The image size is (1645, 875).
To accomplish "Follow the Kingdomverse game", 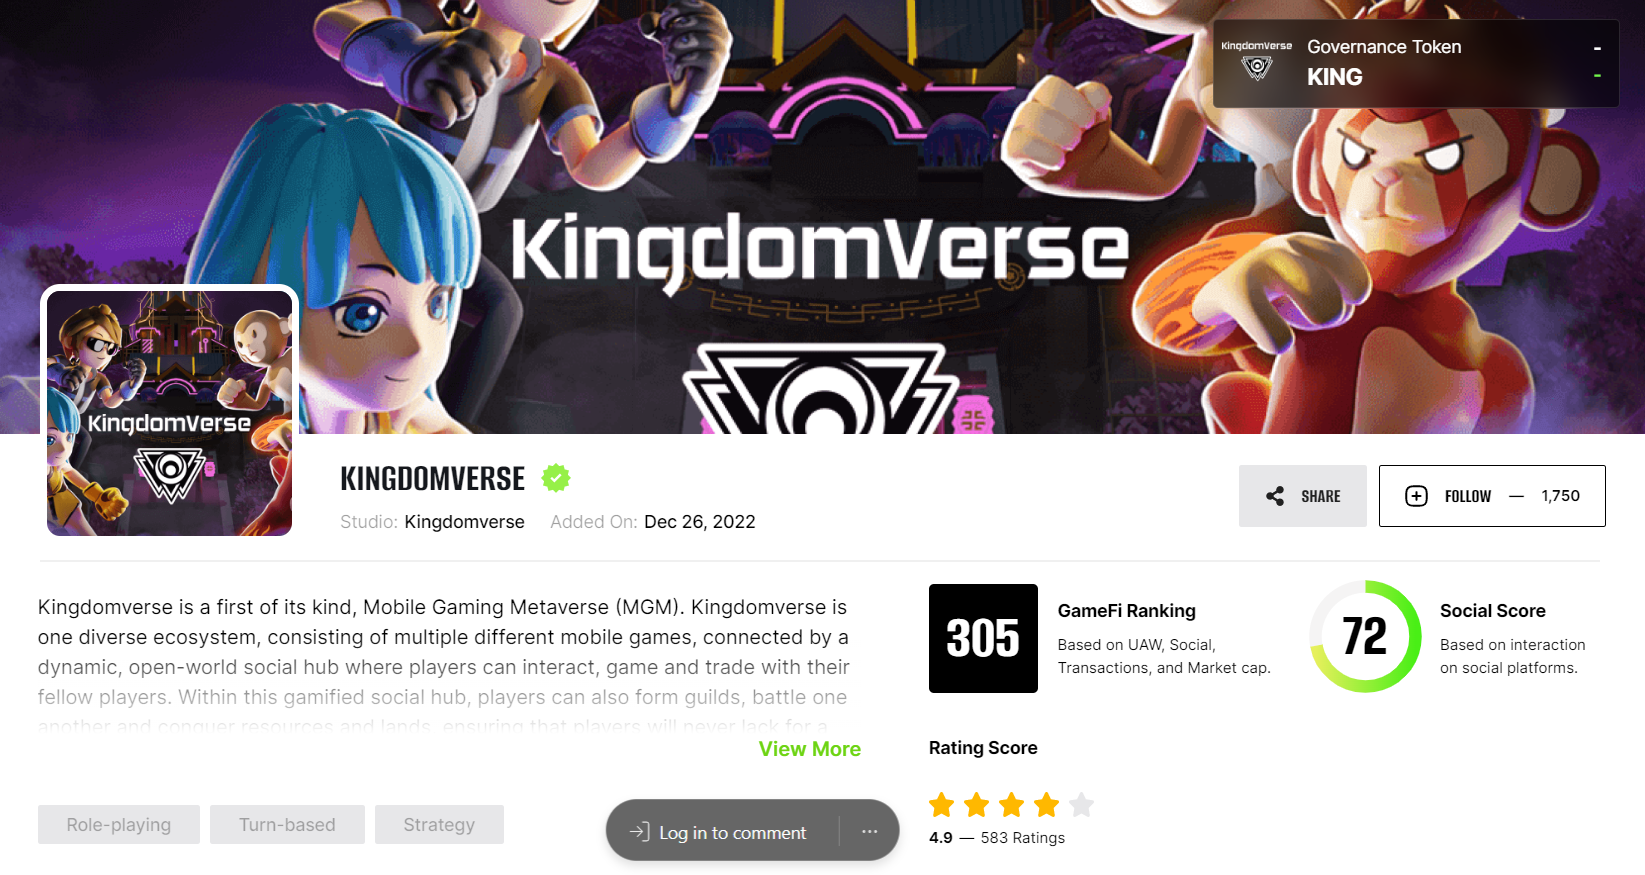I will 1492,496.
